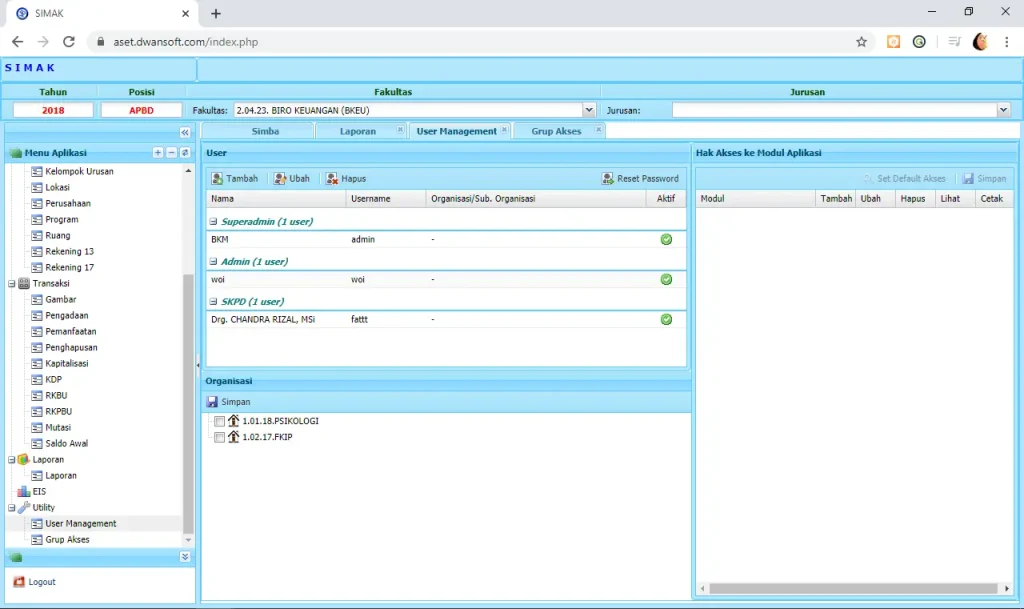Click the Logout icon
This screenshot has width=1024, height=609.
19,582
